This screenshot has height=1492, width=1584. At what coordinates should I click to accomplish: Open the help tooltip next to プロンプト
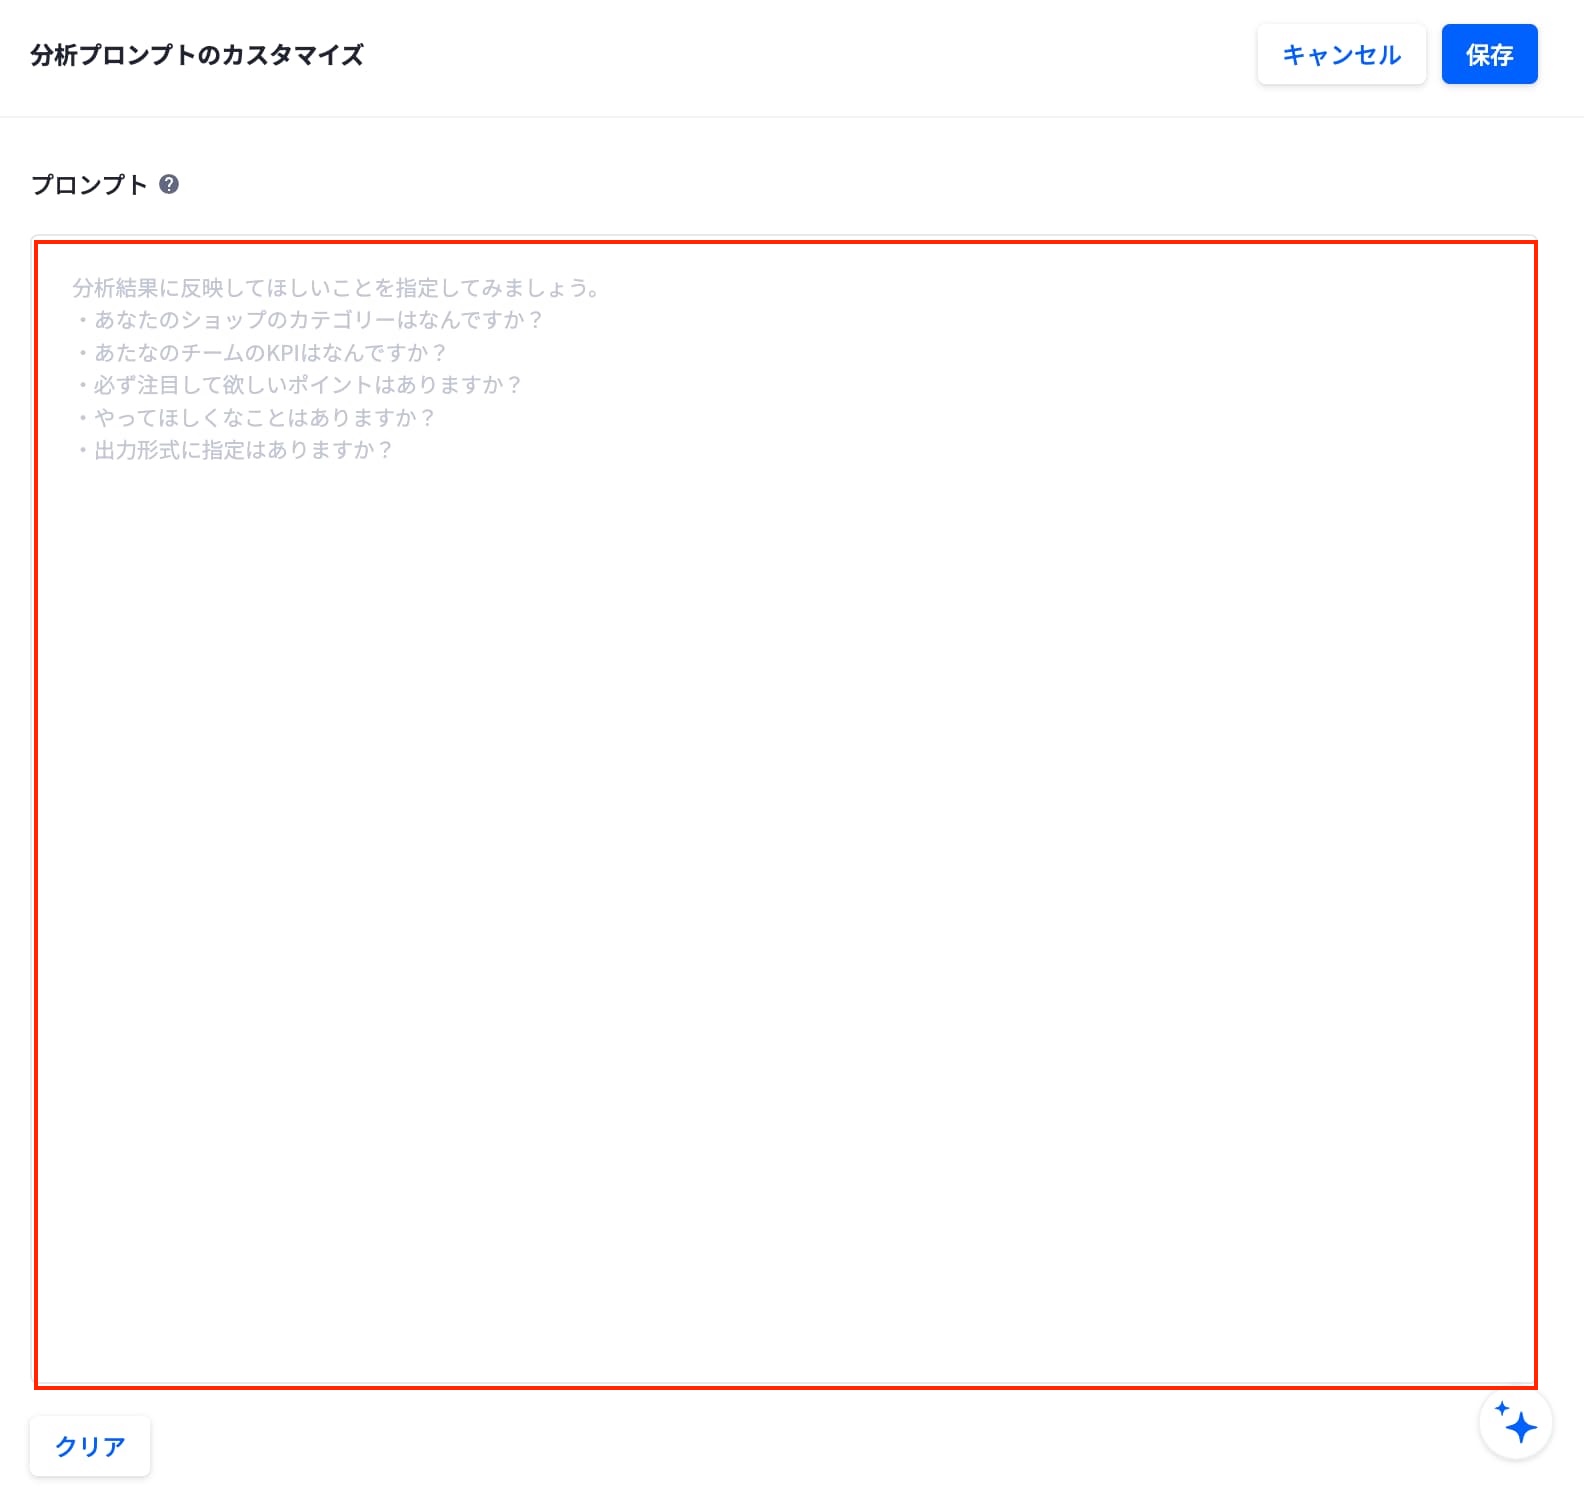[x=169, y=184]
